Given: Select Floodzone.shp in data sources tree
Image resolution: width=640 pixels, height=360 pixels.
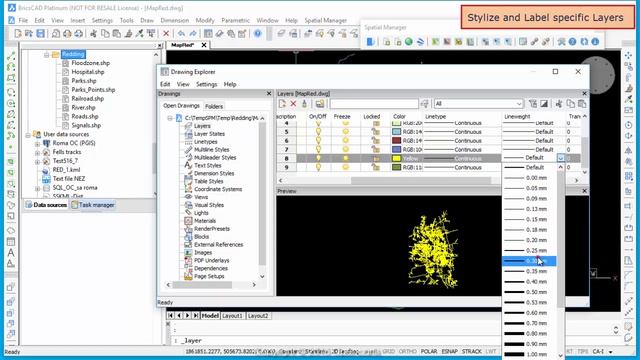Looking at the screenshot, I should pyautogui.click(x=90, y=63).
